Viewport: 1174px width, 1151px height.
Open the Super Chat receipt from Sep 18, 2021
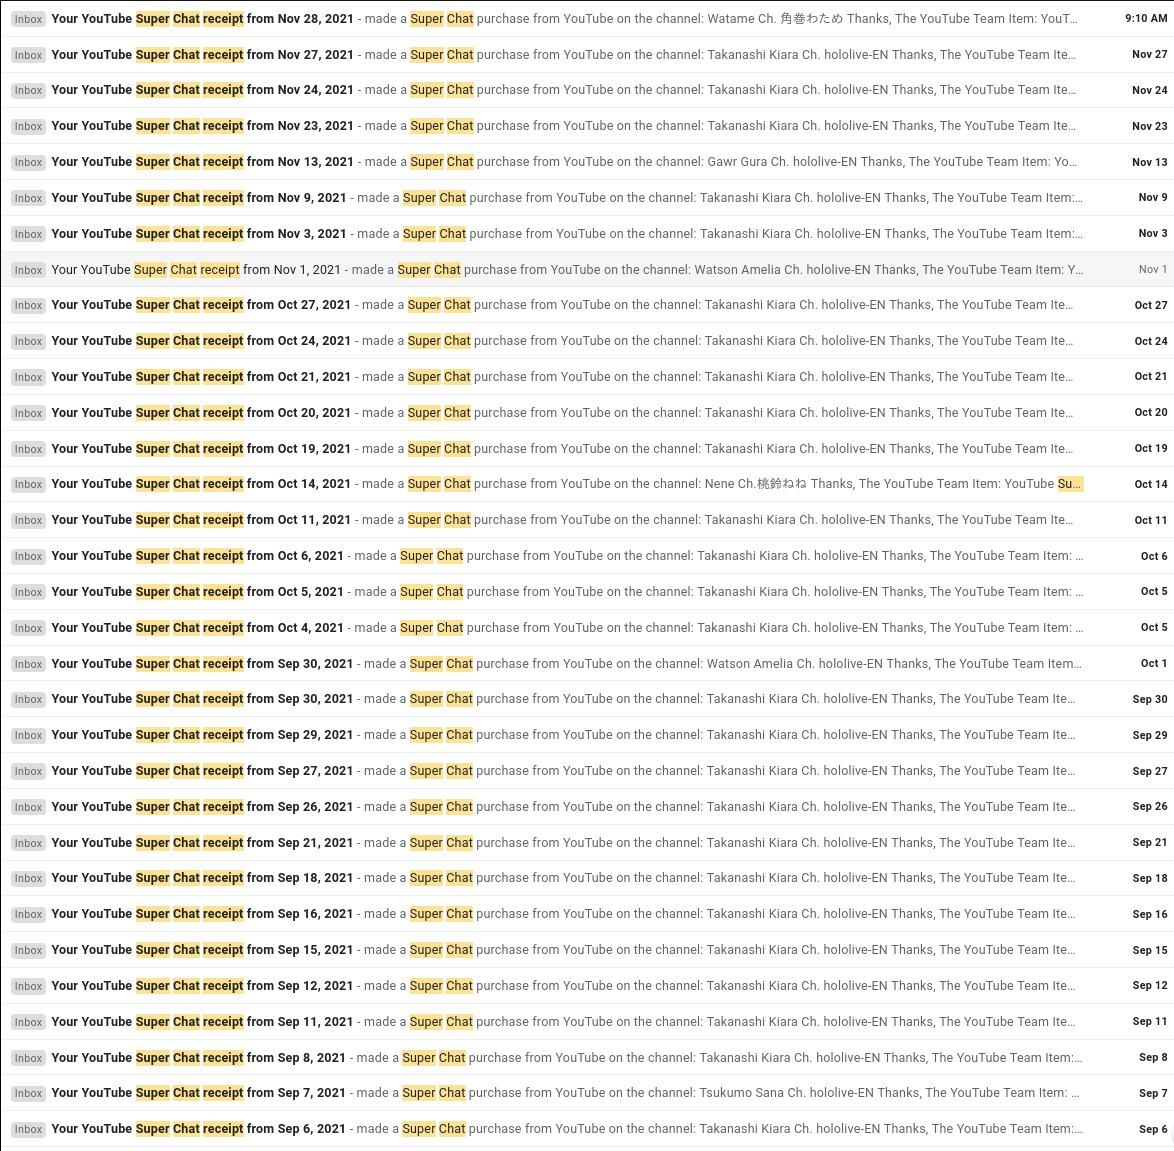tap(587, 878)
